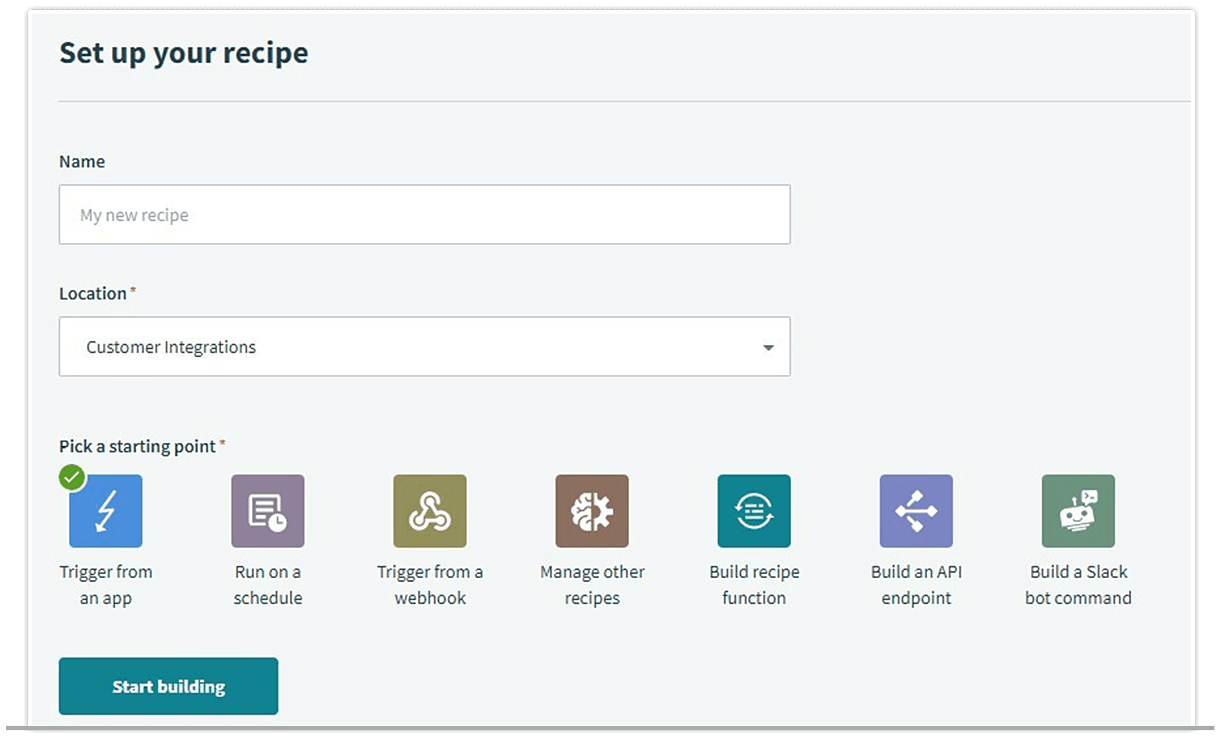Viewport: 1218px width, 743px height.
Task: Click inside the Name input field
Action: click(x=424, y=214)
